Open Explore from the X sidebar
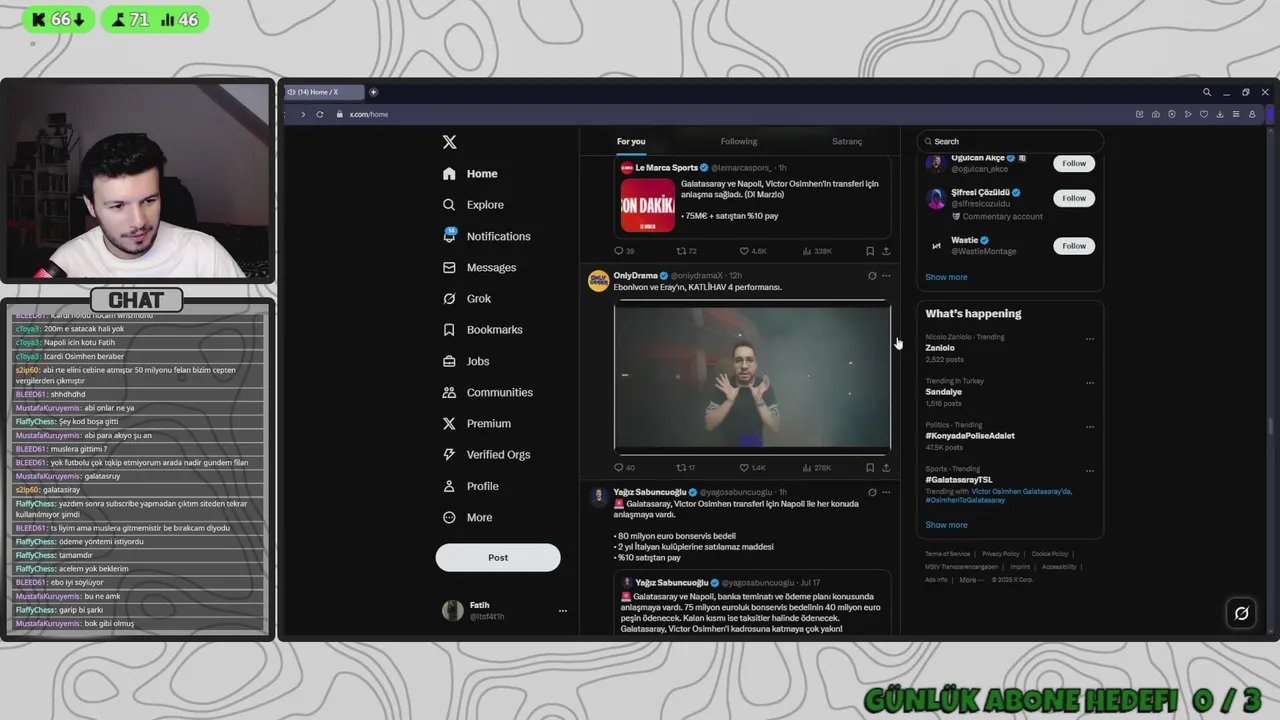The image size is (1280, 720). tap(473, 204)
